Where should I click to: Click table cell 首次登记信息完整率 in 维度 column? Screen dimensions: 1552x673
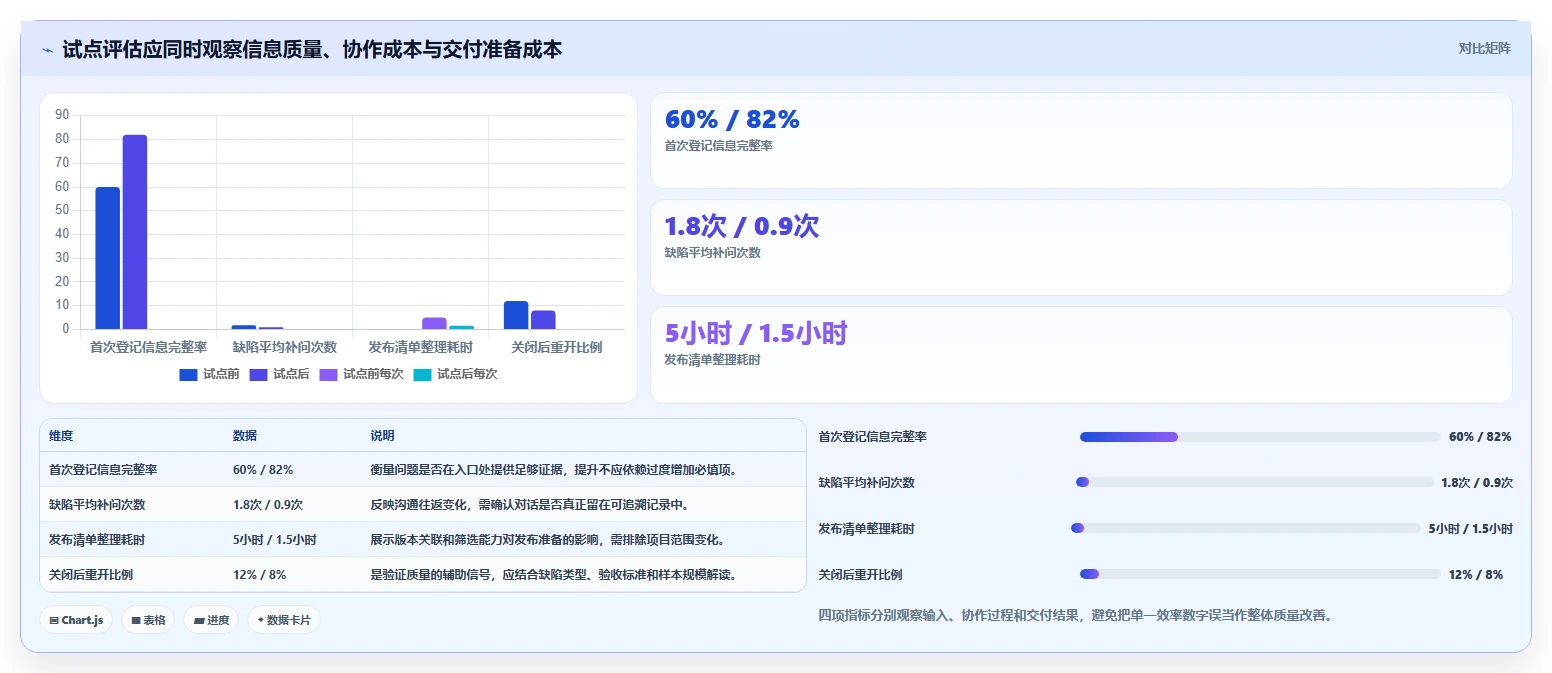pyautogui.click(x=103, y=470)
